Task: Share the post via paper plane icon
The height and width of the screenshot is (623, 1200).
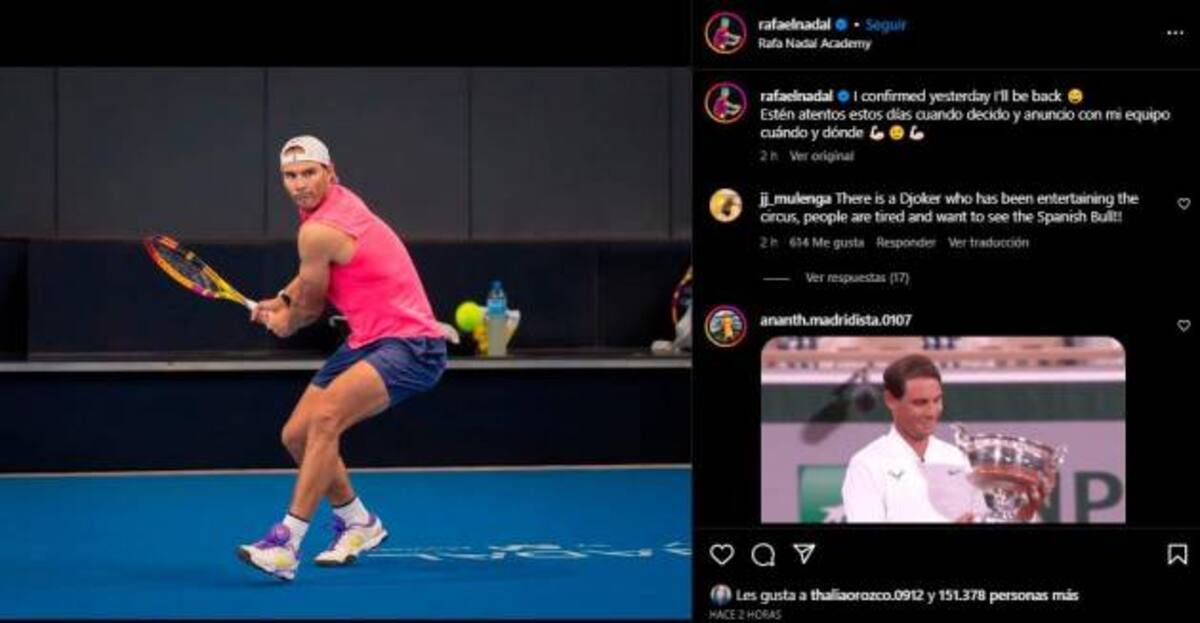Action: tap(804, 554)
